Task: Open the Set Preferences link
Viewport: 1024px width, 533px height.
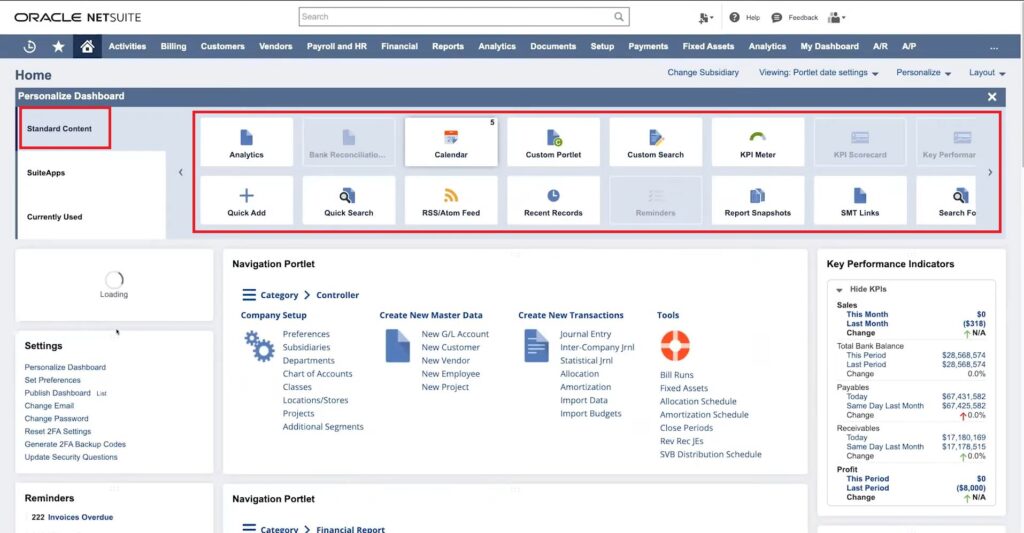Action: [x=52, y=380]
